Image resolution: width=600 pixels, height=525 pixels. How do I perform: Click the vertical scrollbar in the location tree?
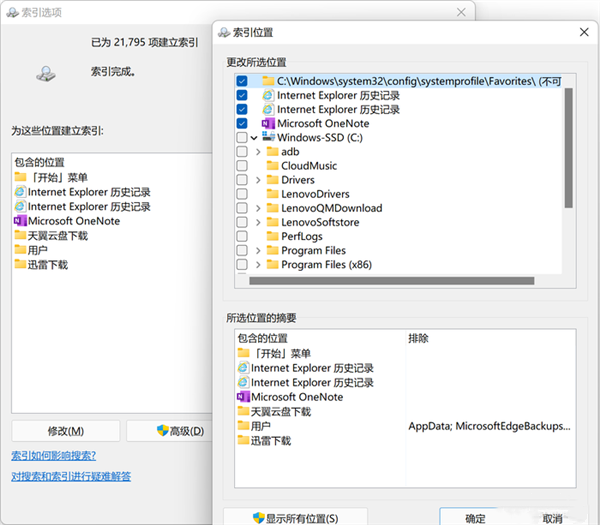568,150
